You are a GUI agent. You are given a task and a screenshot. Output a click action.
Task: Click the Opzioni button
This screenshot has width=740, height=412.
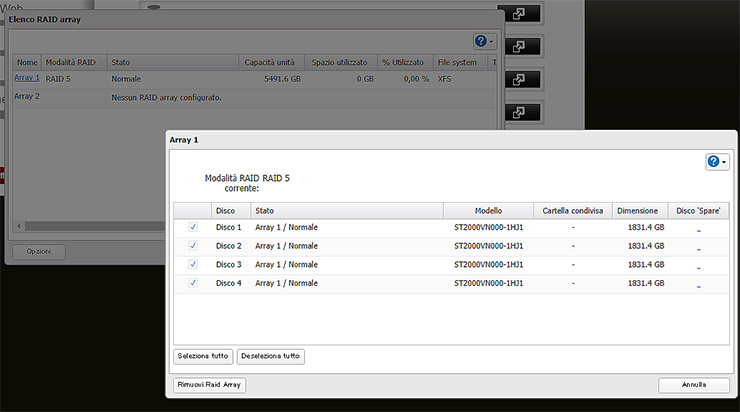point(38,251)
